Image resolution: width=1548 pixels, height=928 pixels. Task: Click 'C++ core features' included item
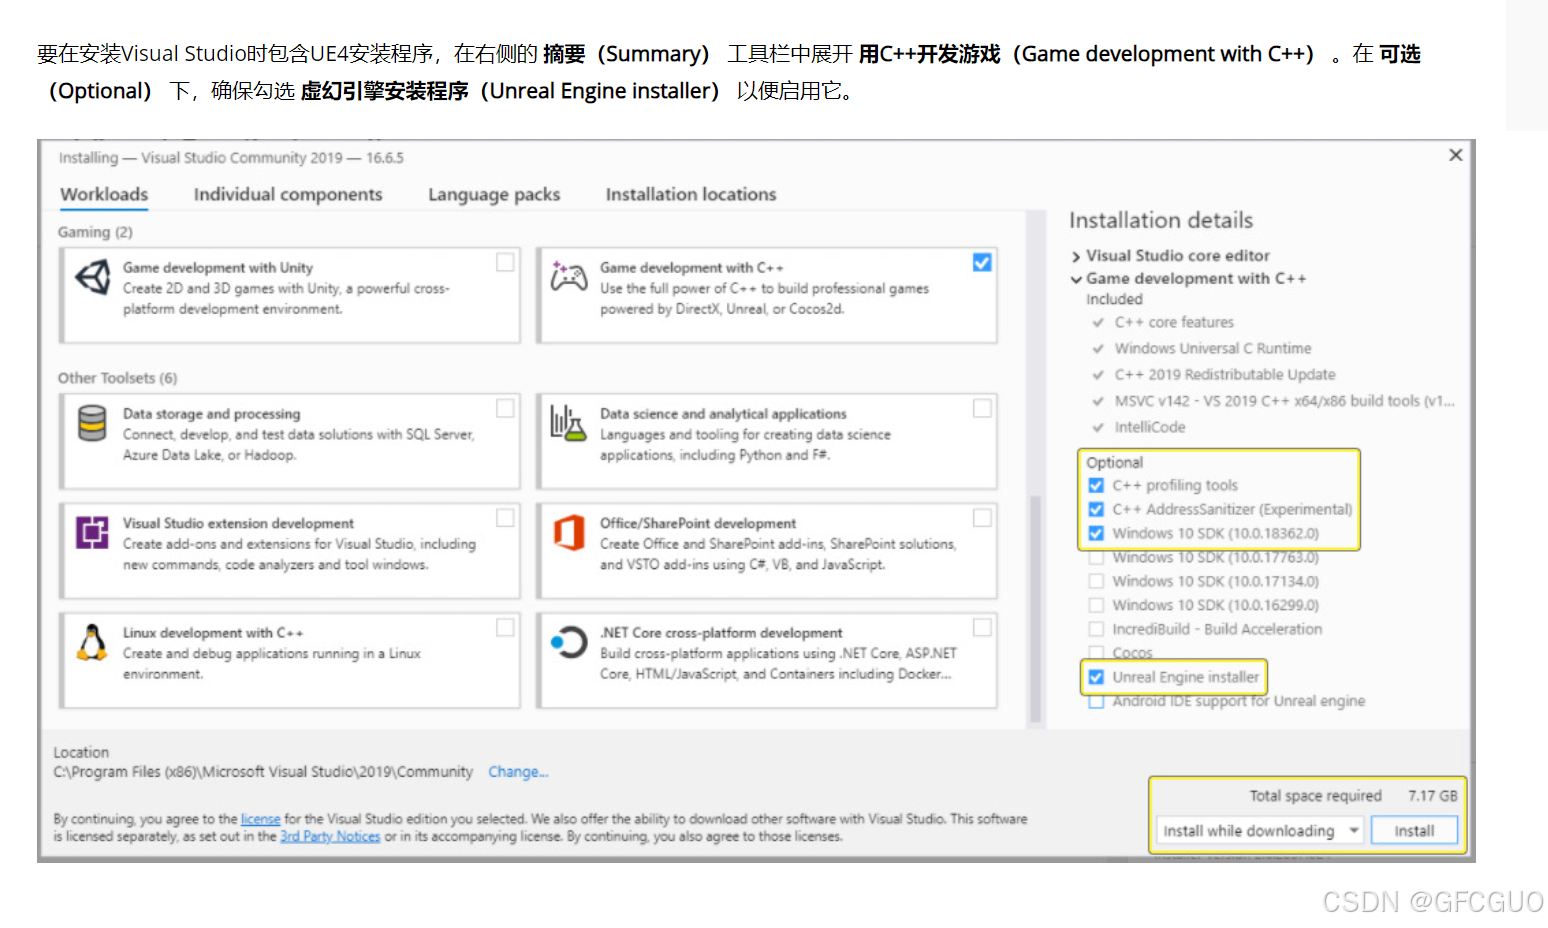pos(1174,322)
